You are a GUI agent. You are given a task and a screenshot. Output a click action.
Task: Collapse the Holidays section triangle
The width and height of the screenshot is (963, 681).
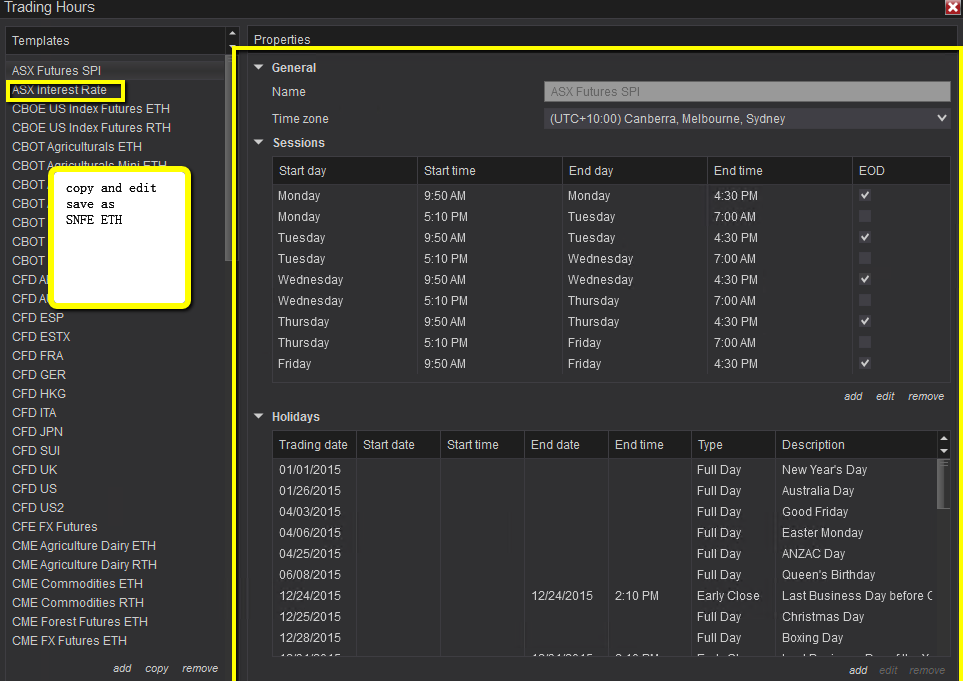click(x=259, y=417)
